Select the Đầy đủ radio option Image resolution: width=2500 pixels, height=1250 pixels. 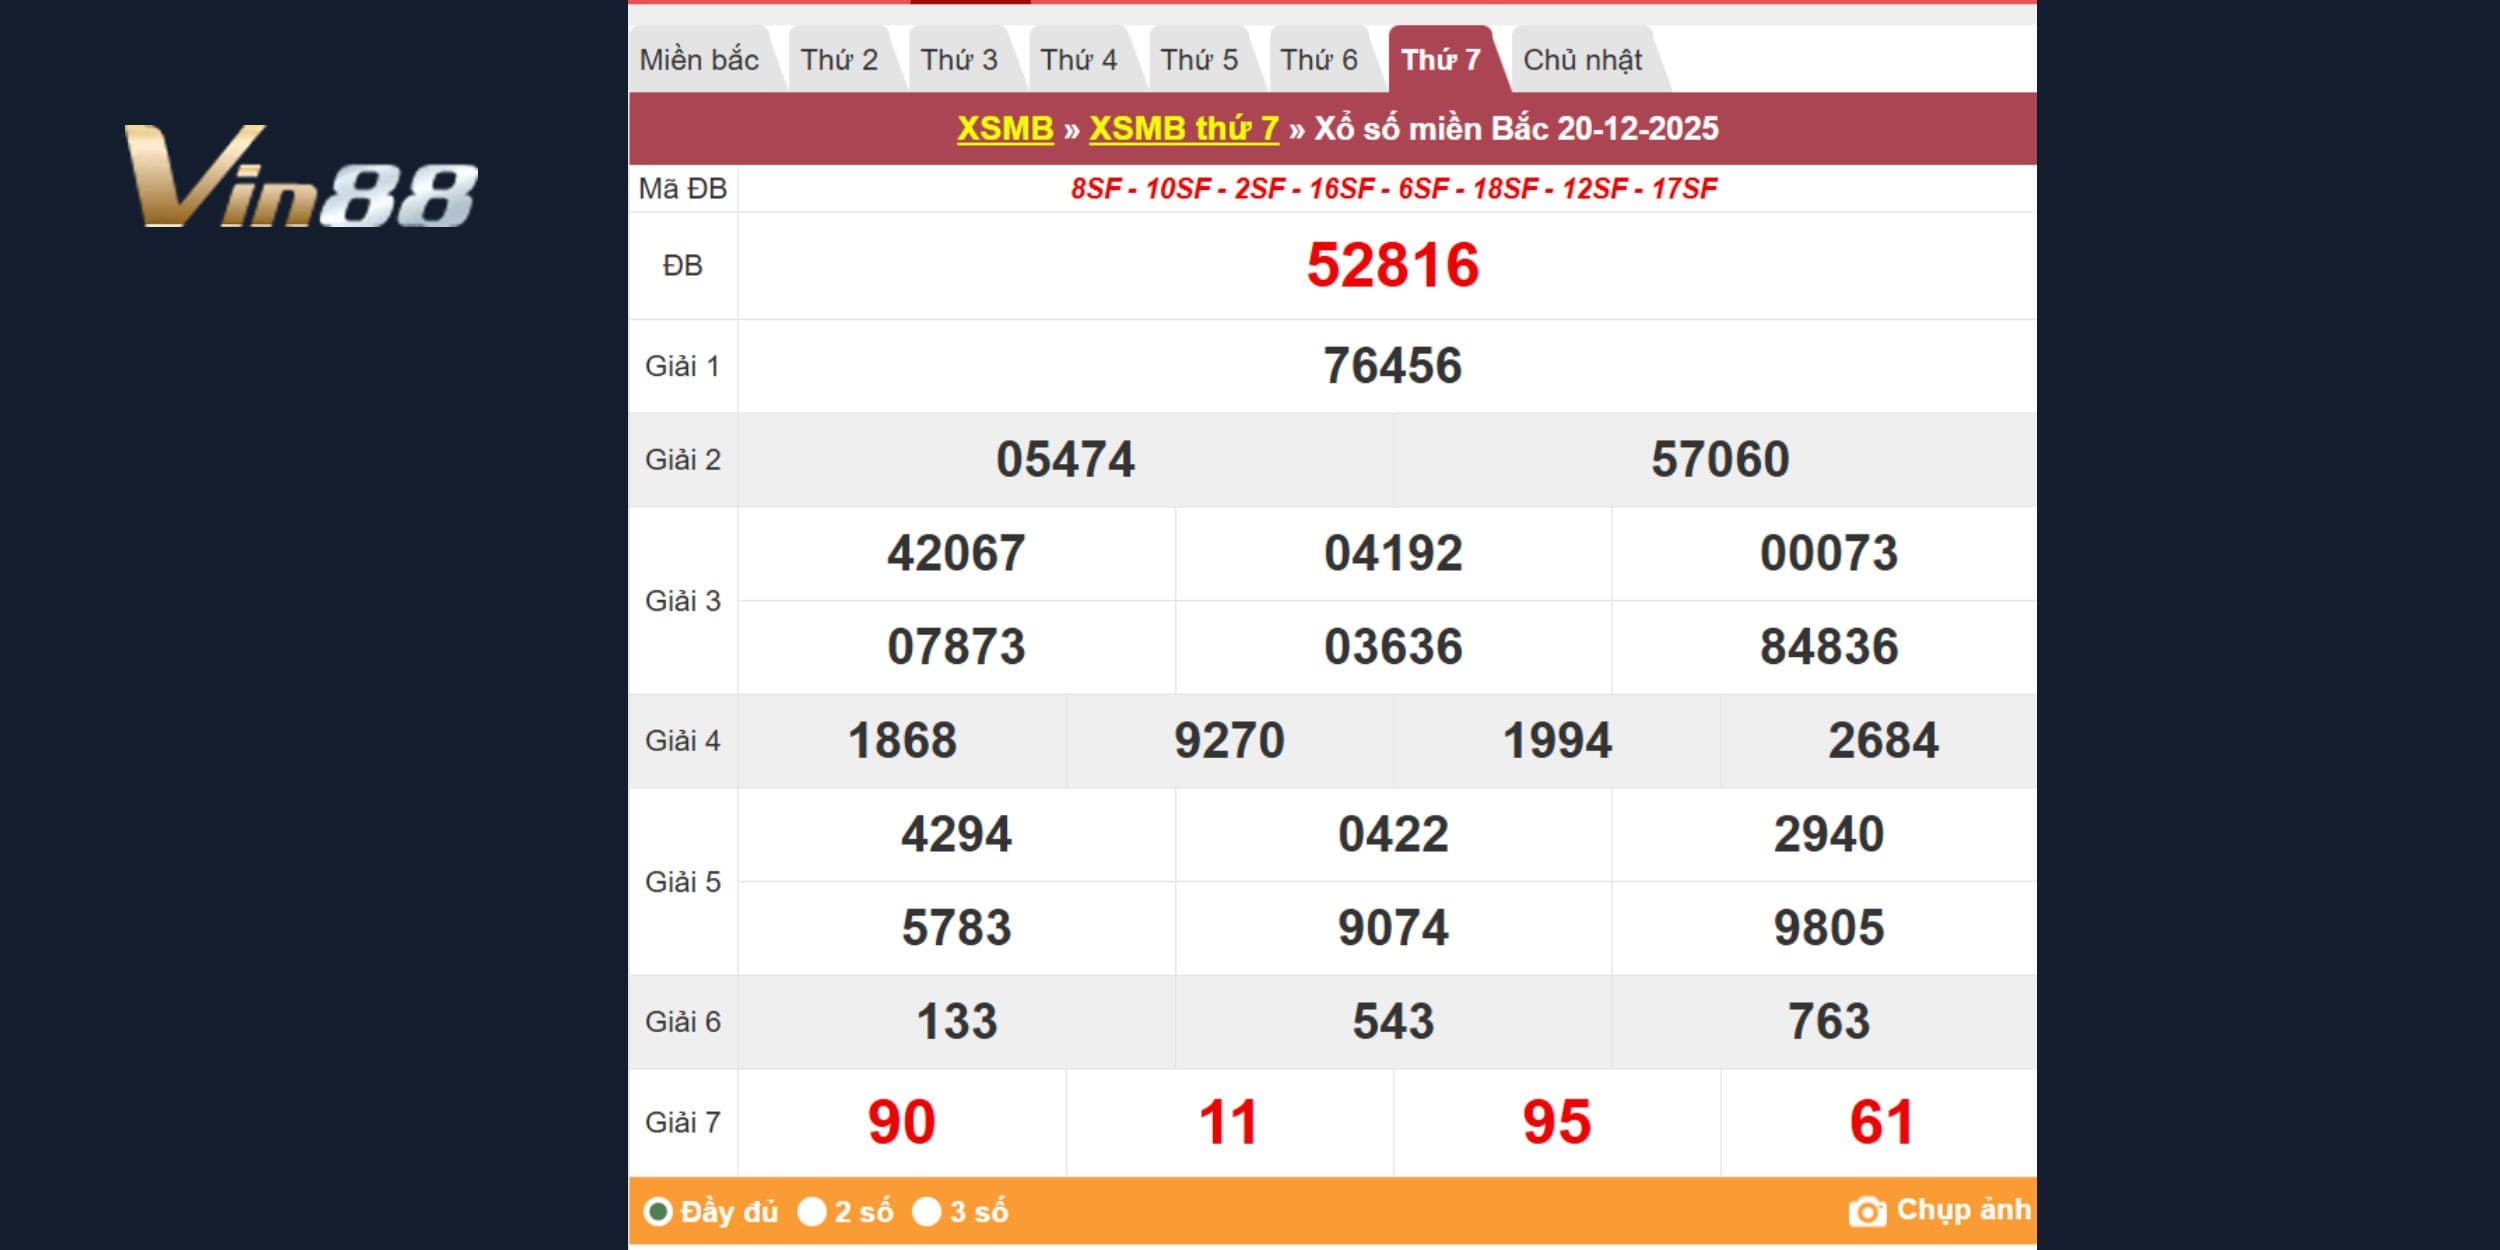(x=658, y=1212)
